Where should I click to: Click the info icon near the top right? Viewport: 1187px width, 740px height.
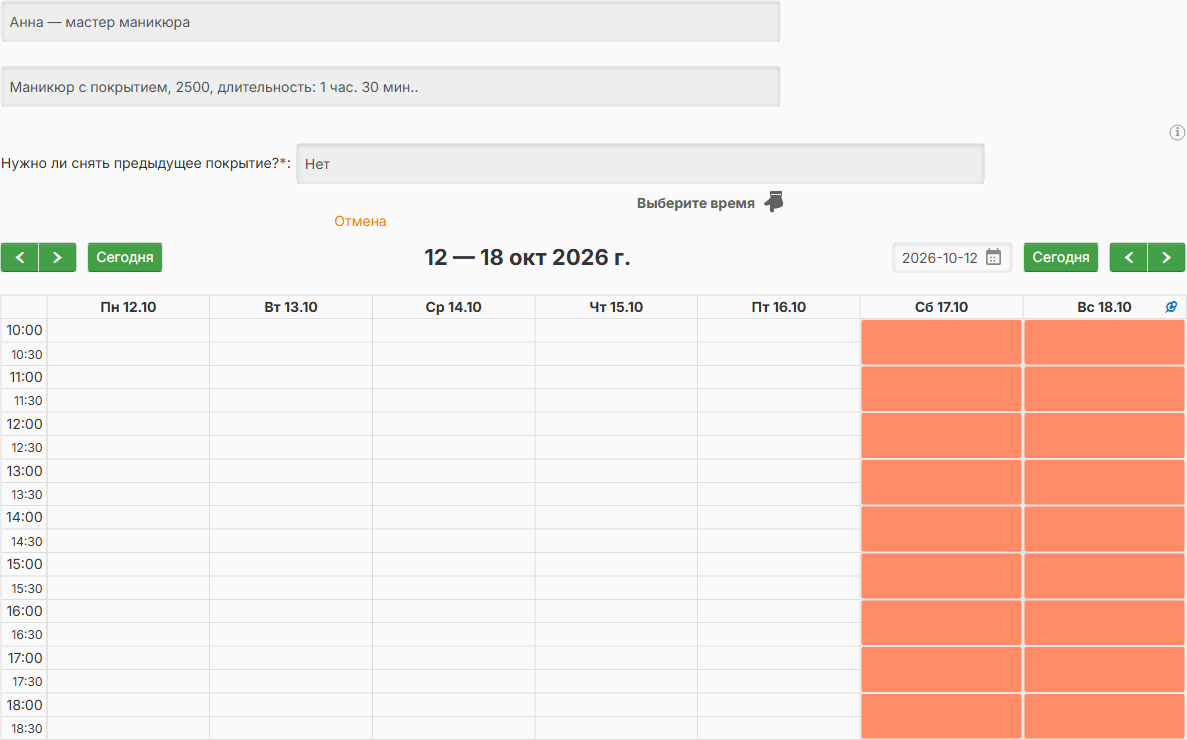(1177, 132)
